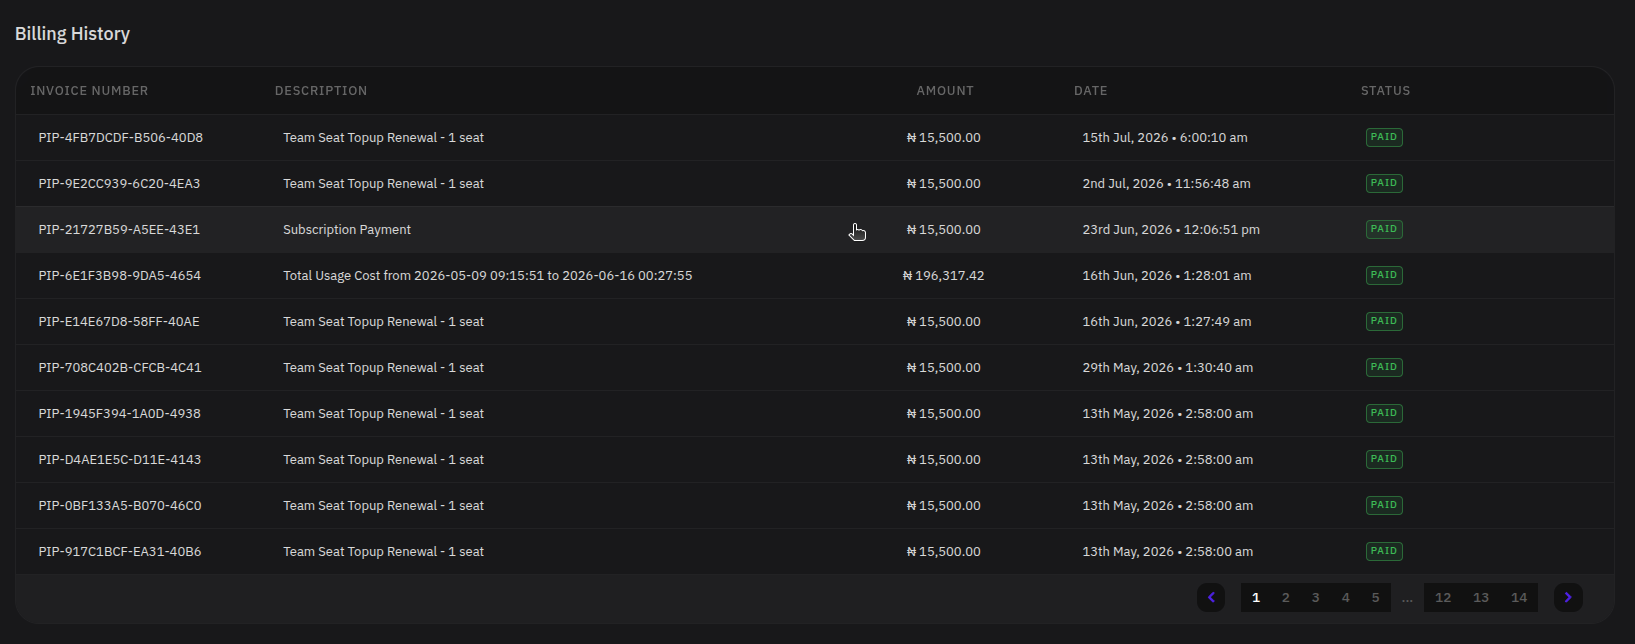Image resolution: width=1635 pixels, height=644 pixels.
Task: Click PAID badge for Total Usage Cost row
Action: click(1384, 275)
